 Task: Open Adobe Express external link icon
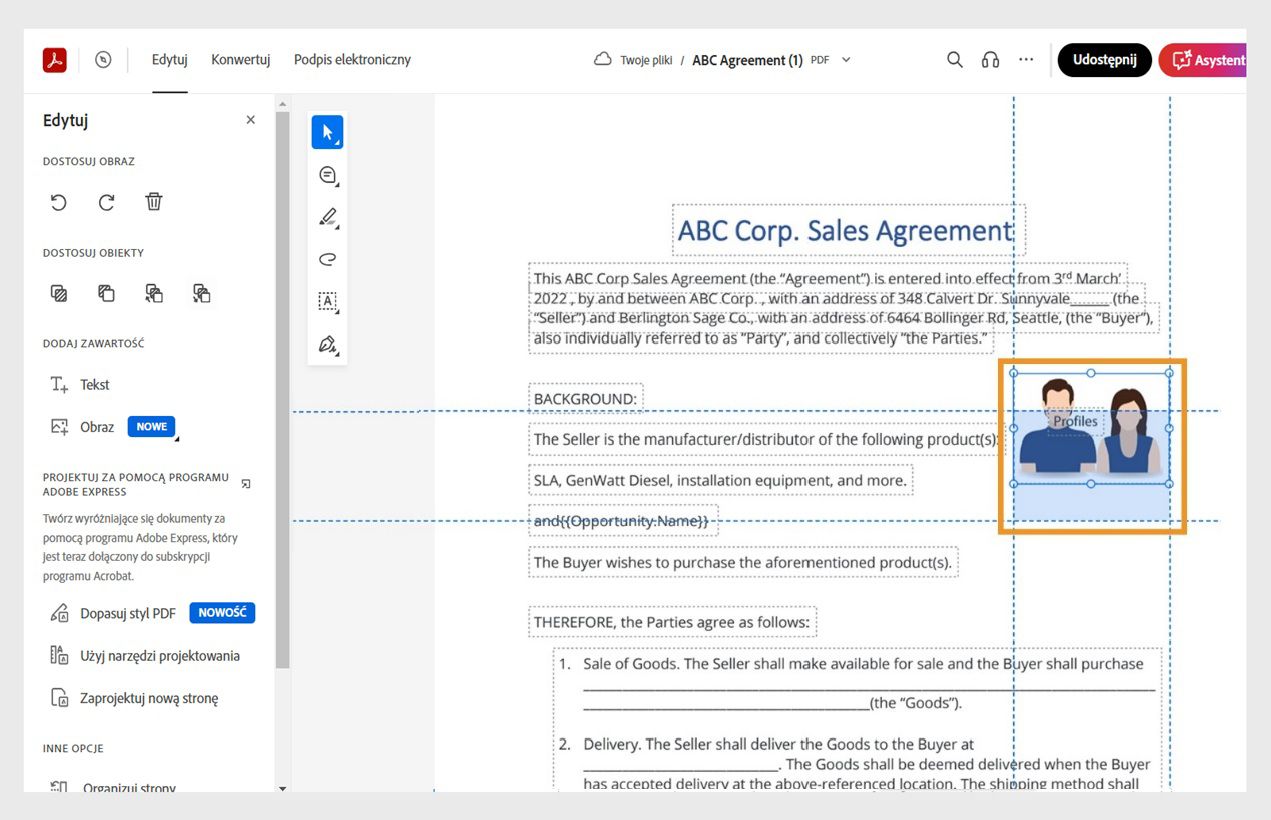pos(246,484)
